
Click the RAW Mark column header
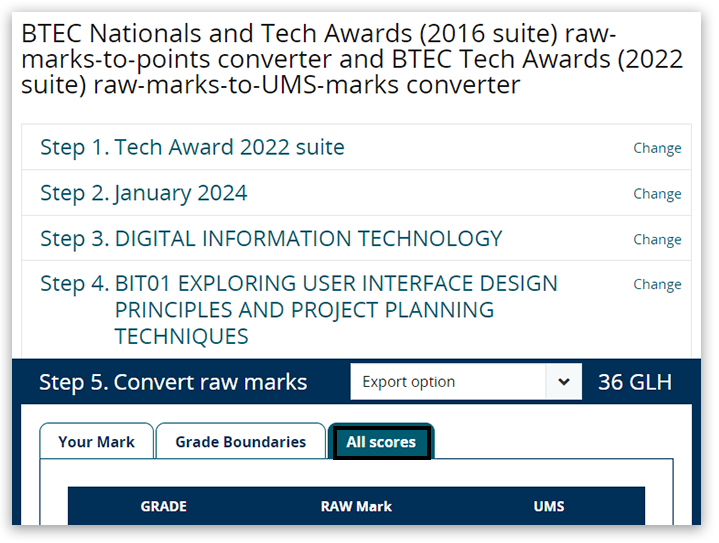(356, 507)
